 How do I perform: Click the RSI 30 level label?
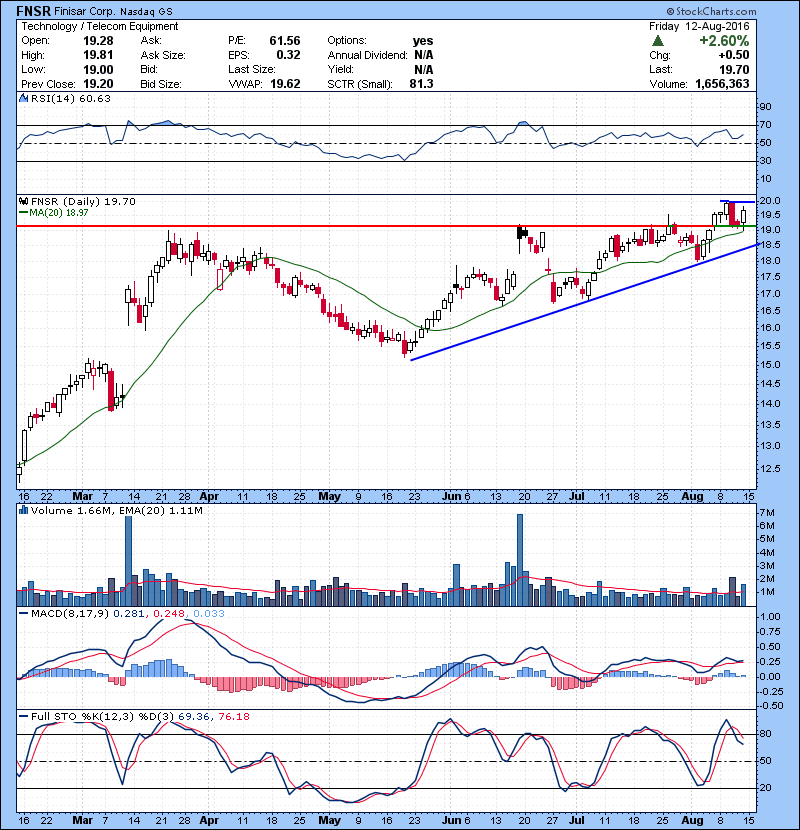click(x=766, y=160)
